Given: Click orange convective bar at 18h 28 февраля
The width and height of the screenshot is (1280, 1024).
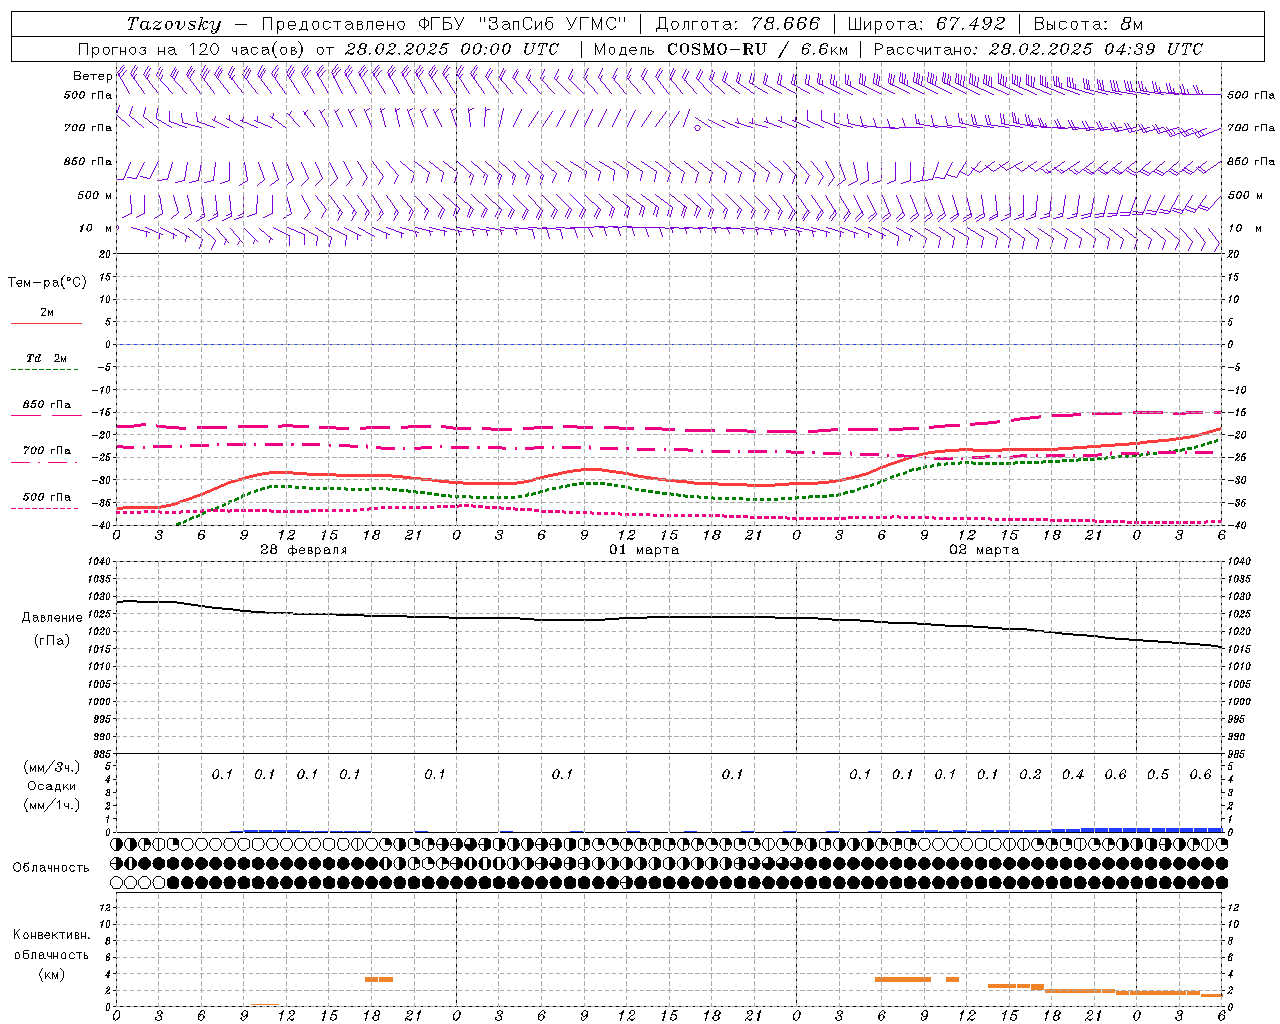Looking at the screenshot, I should coord(379,979).
